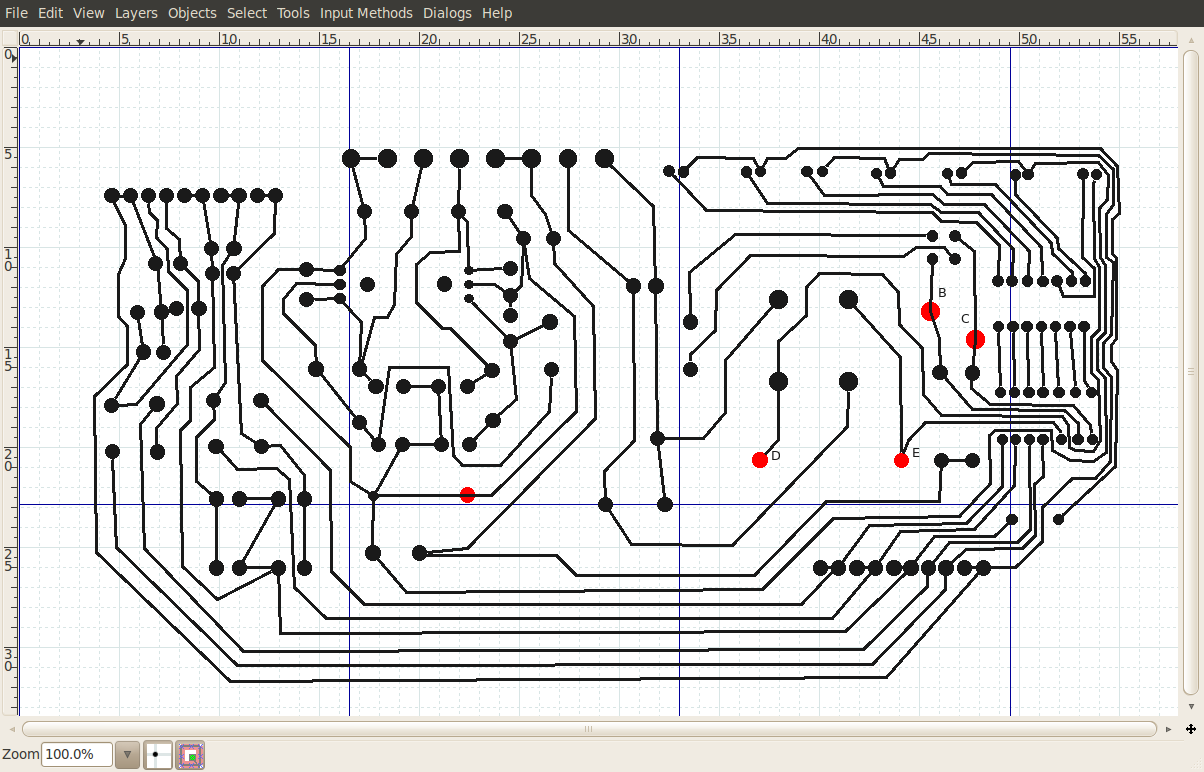
Task: Click the vertical scrollbar up arrow
Action: pyautogui.click(x=1190, y=40)
